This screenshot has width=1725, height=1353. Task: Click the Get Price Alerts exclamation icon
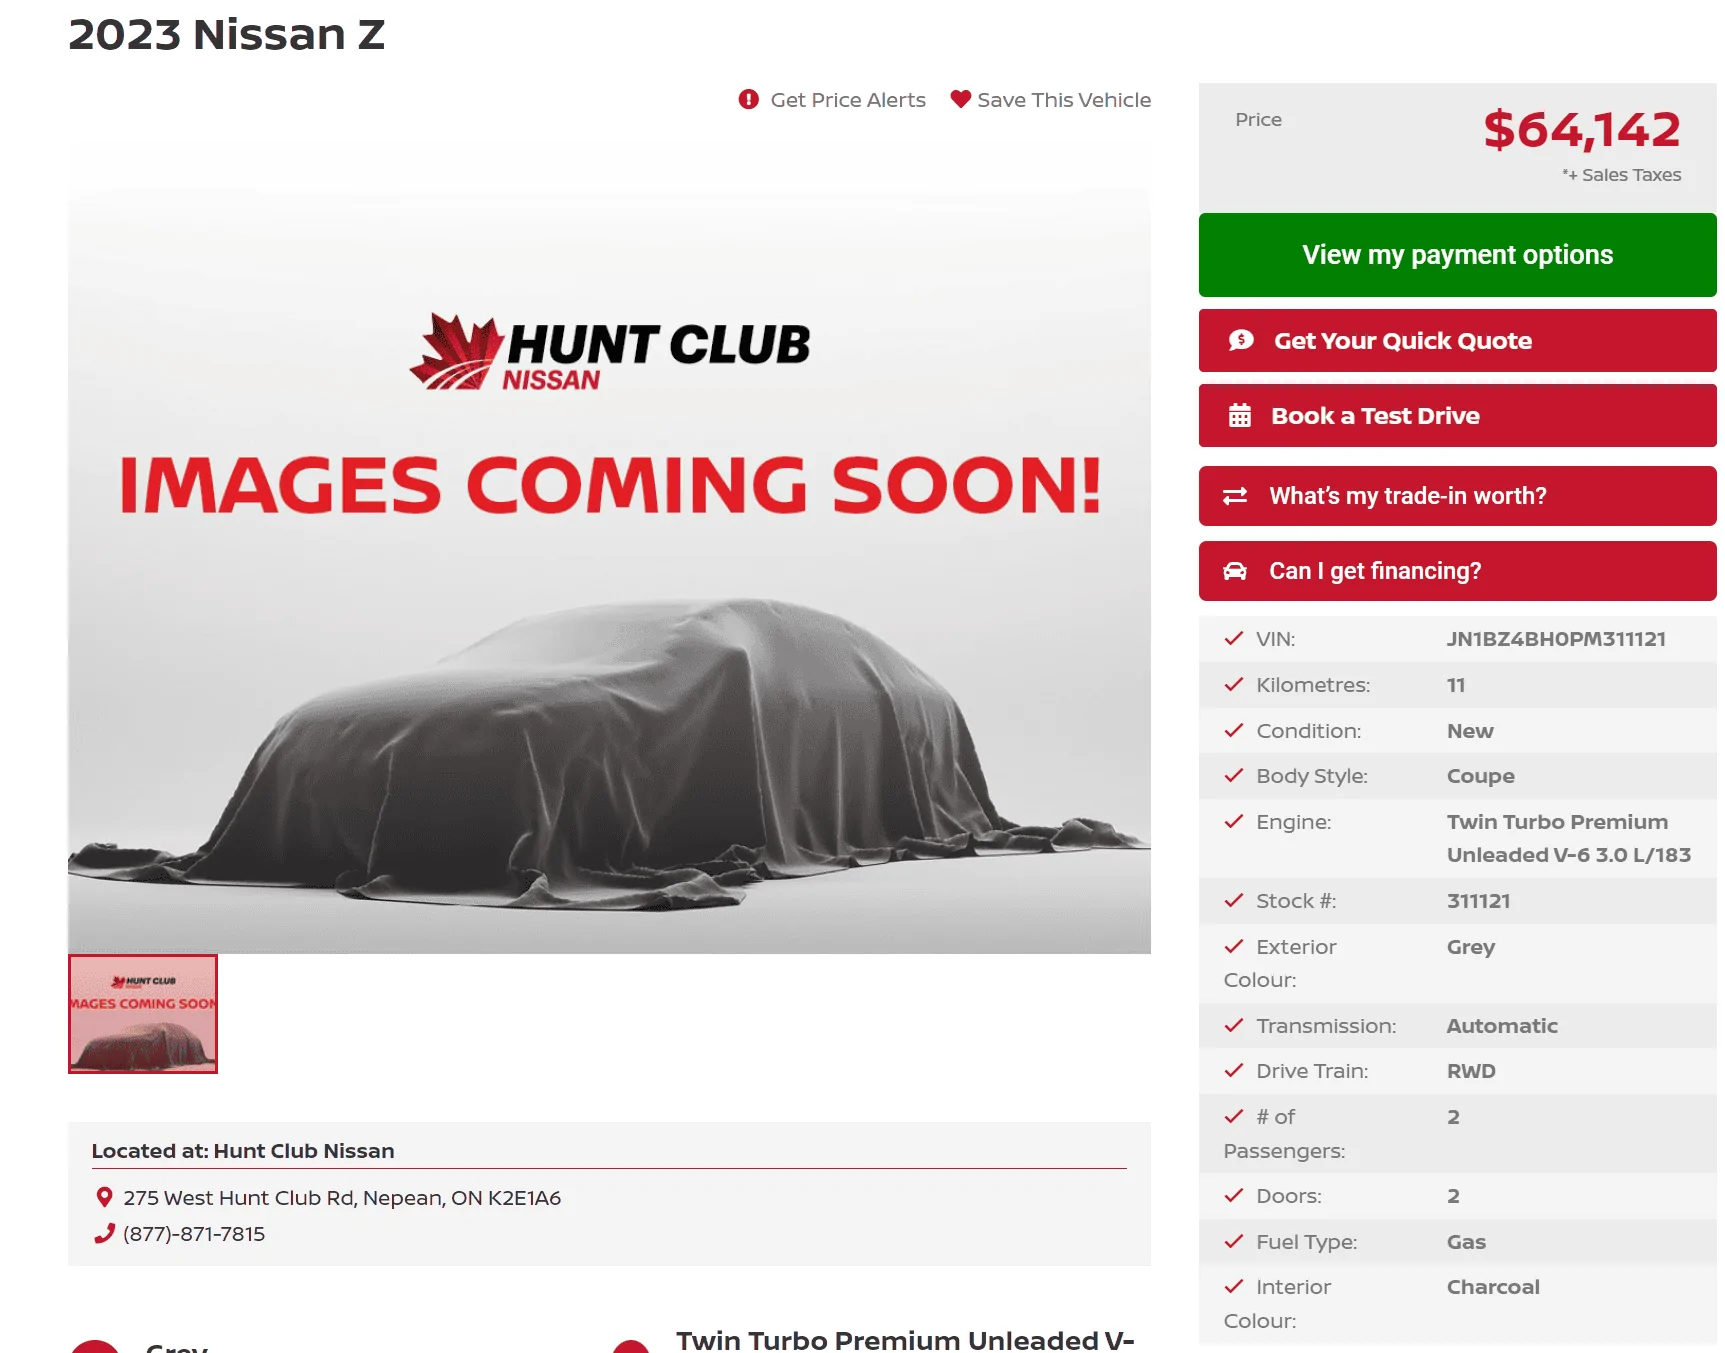(x=748, y=99)
